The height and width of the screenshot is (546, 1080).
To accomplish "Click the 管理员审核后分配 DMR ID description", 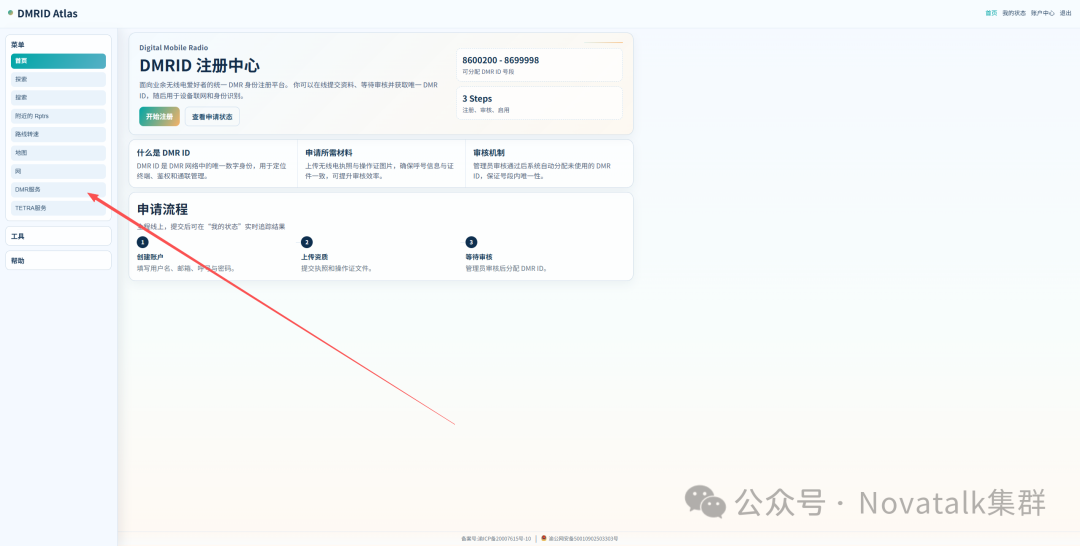I will (506, 269).
